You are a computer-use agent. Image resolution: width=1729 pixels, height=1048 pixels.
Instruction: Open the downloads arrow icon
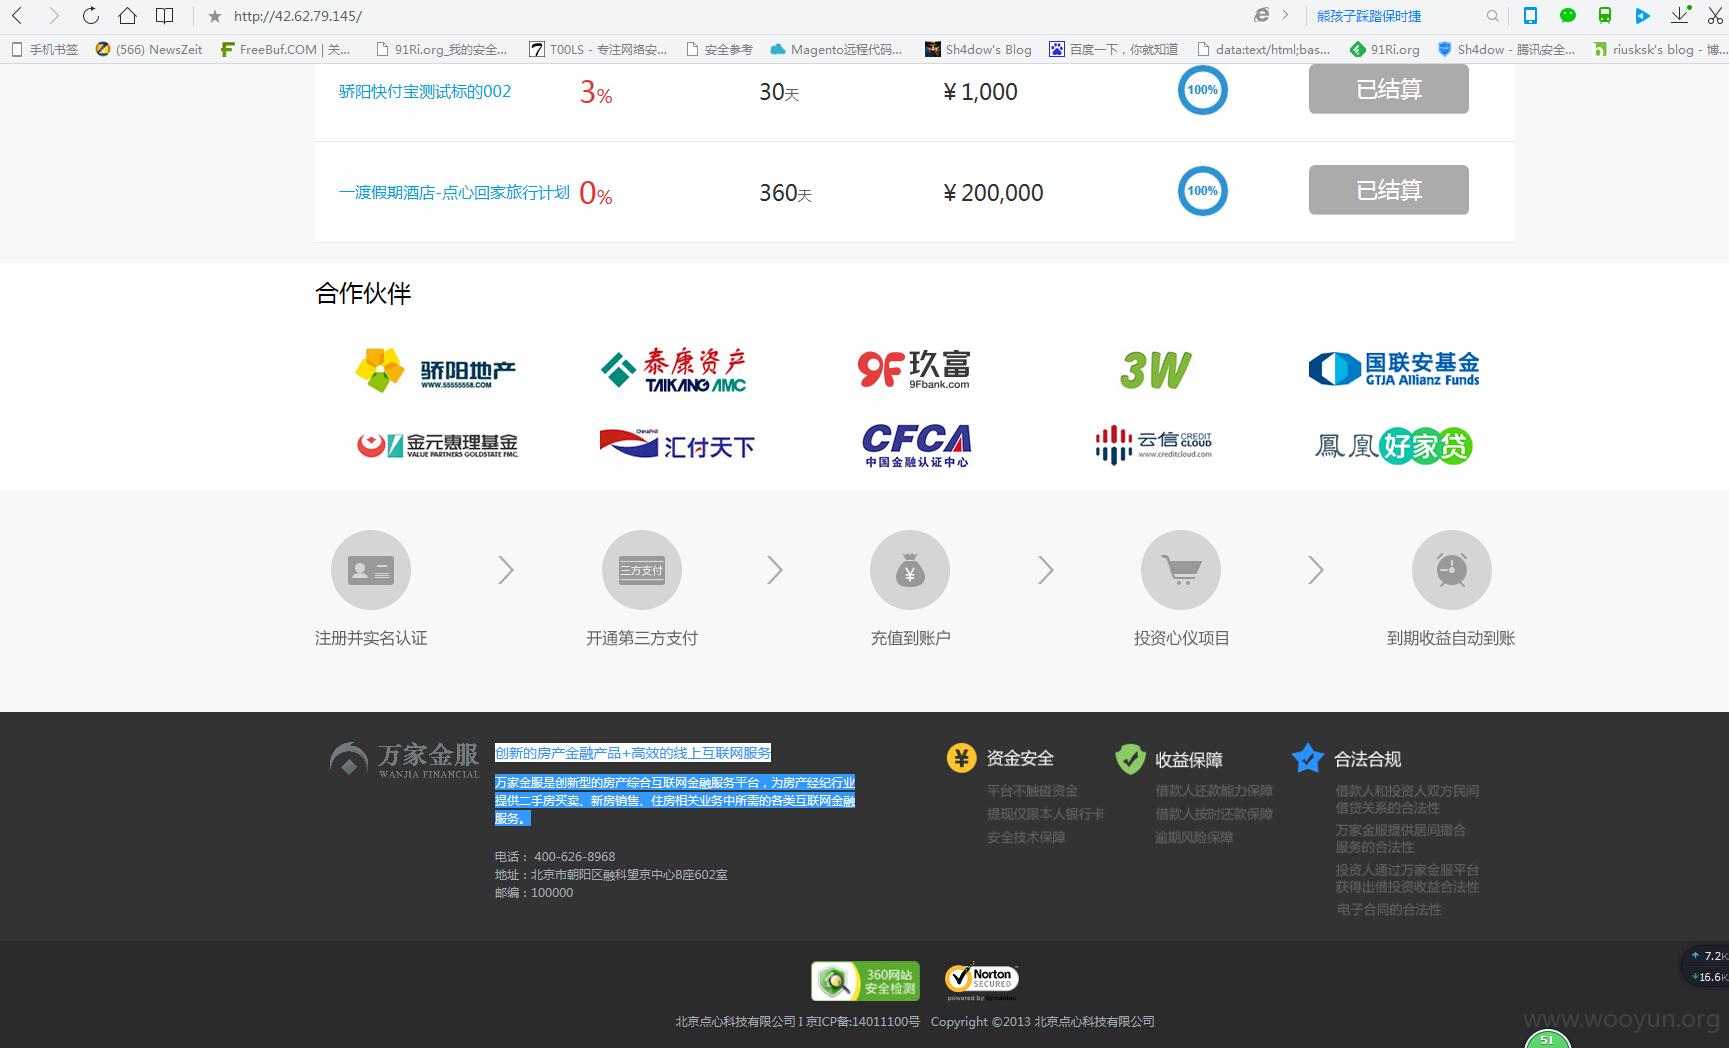[1680, 15]
